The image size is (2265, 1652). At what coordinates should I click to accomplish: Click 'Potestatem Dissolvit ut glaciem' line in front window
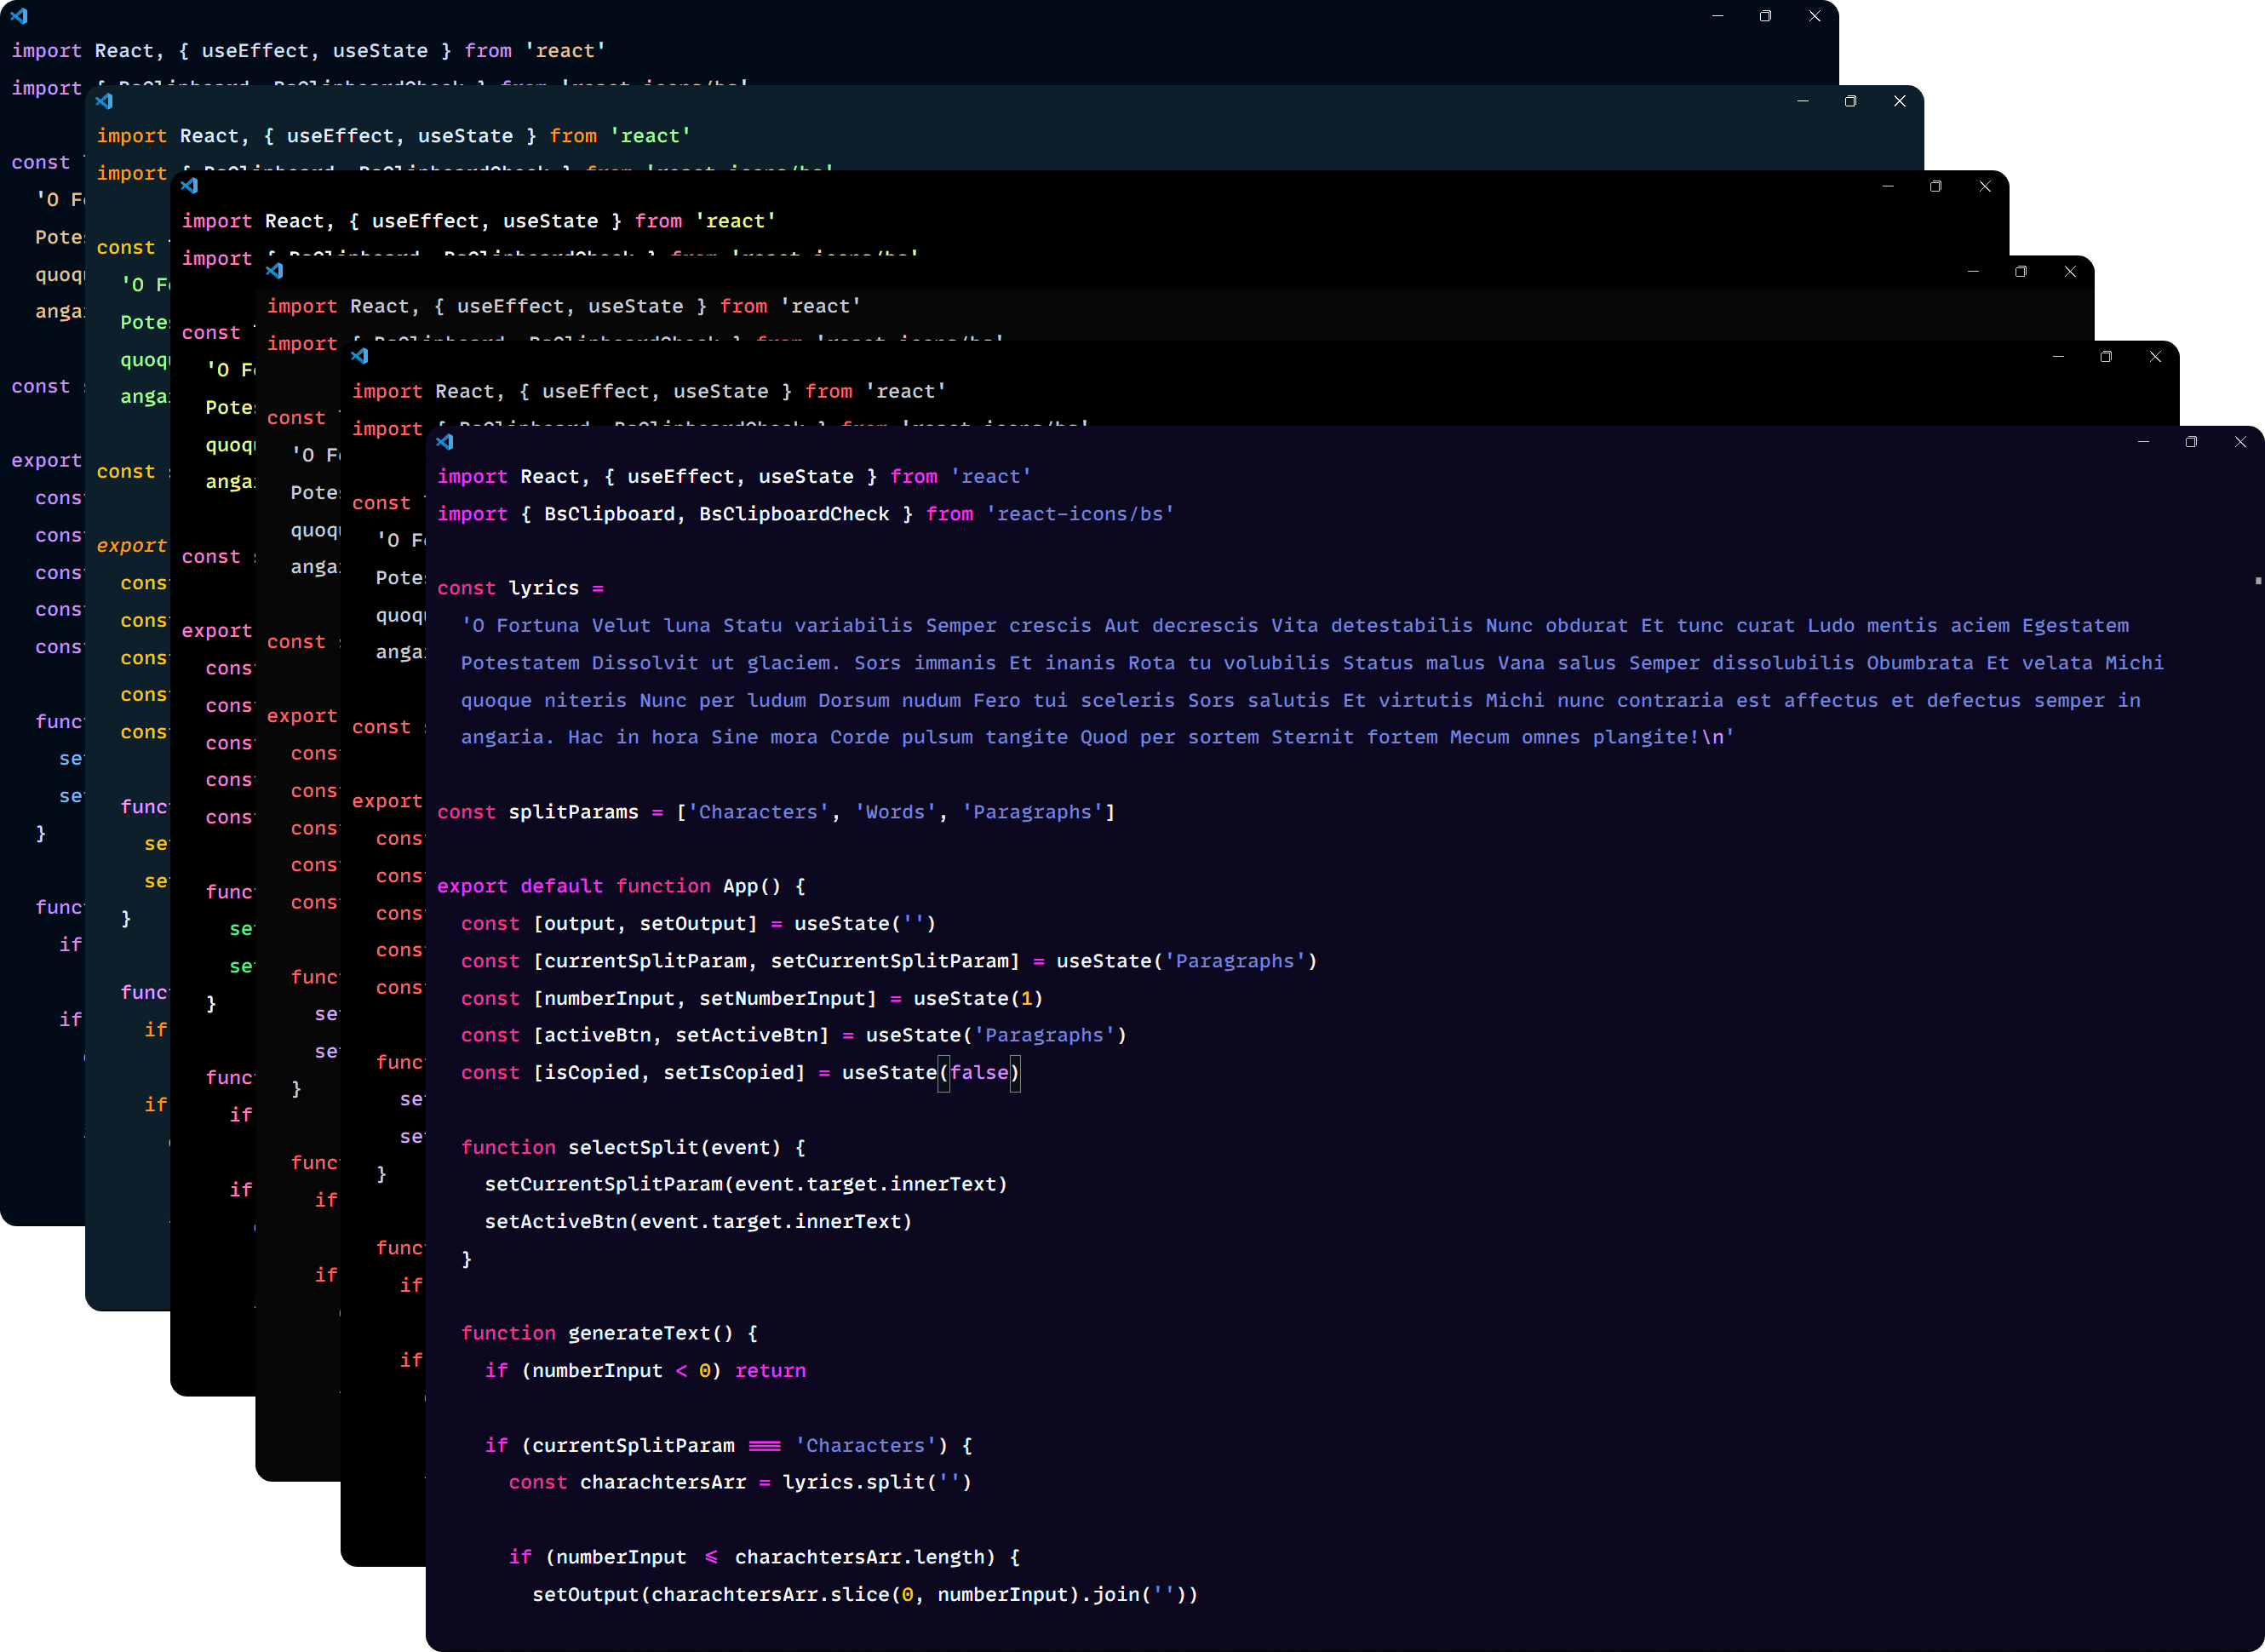point(1312,663)
